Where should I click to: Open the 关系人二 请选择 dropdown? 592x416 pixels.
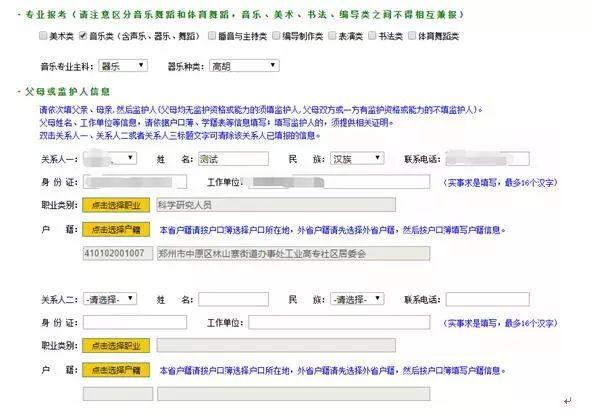click(x=110, y=299)
